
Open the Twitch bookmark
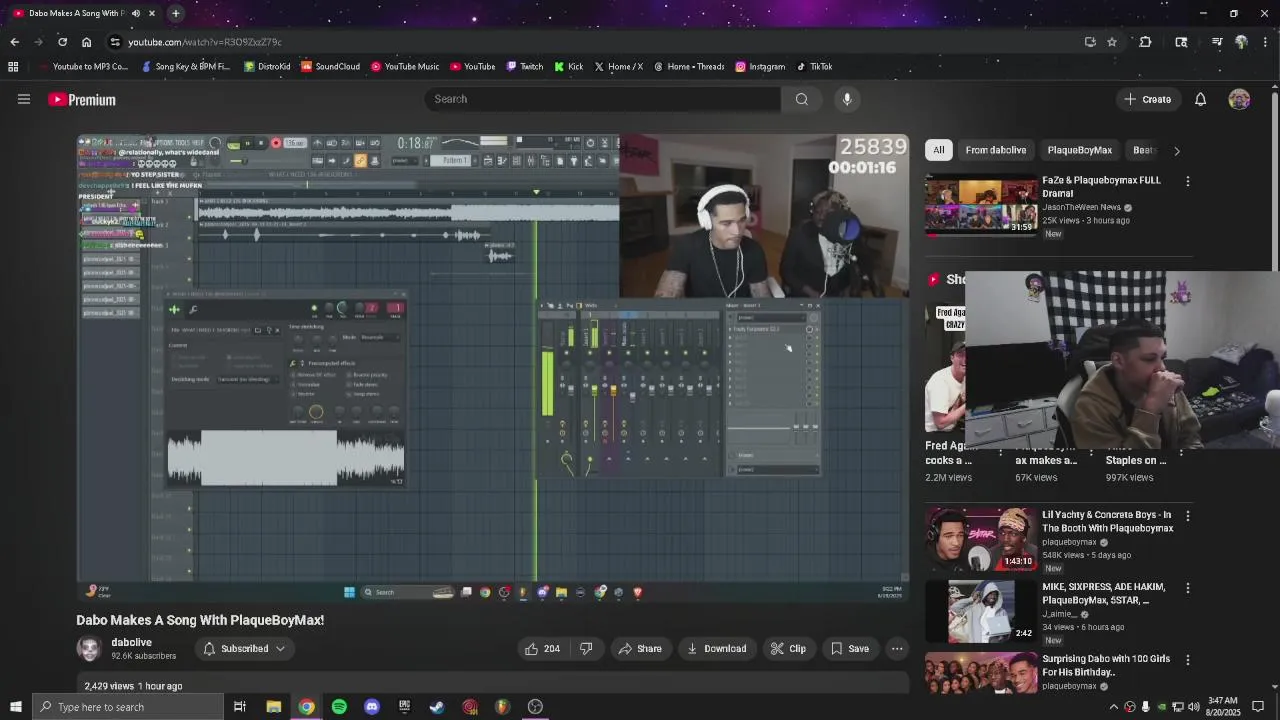click(x=525, y=67)
